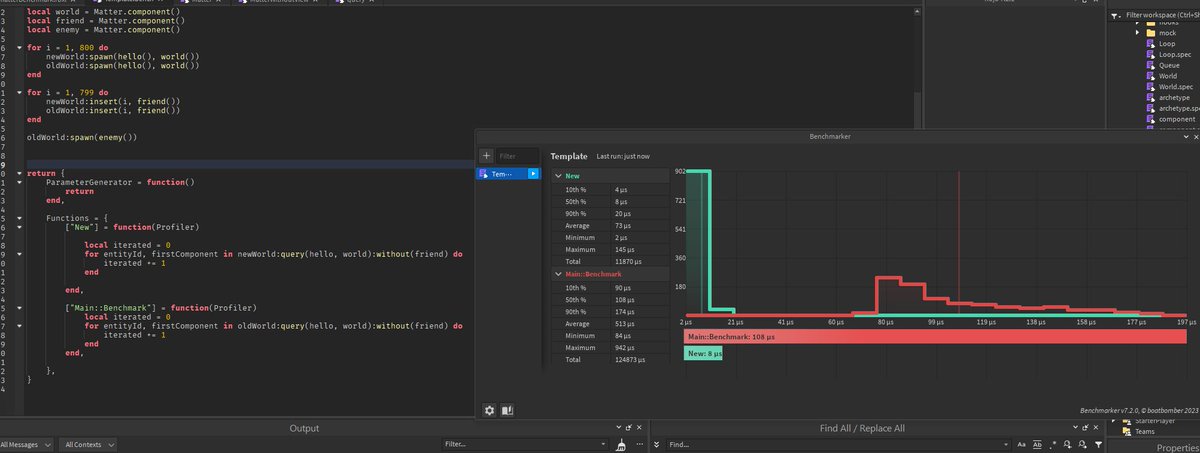
Task: Click the explorer filter funnel icon
Action: pyautogui.click(x=1116, y=15)
